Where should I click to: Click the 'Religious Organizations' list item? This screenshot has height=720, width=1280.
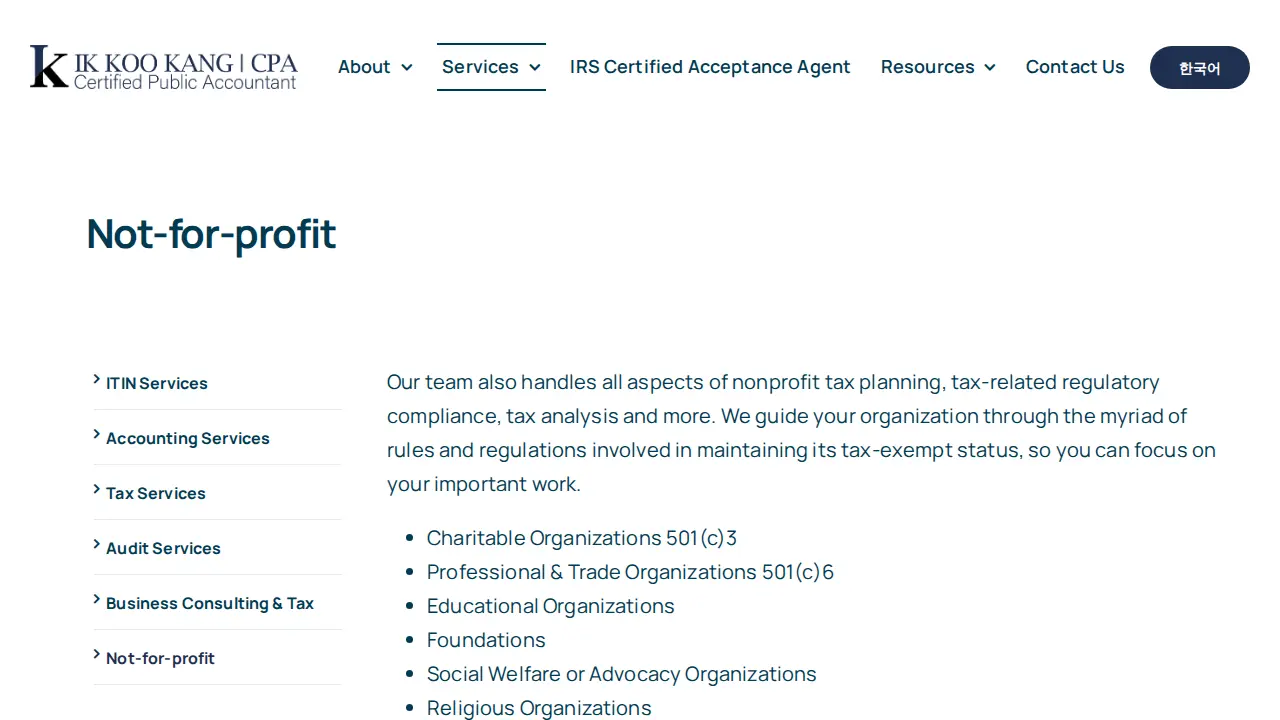pos(539,708)
